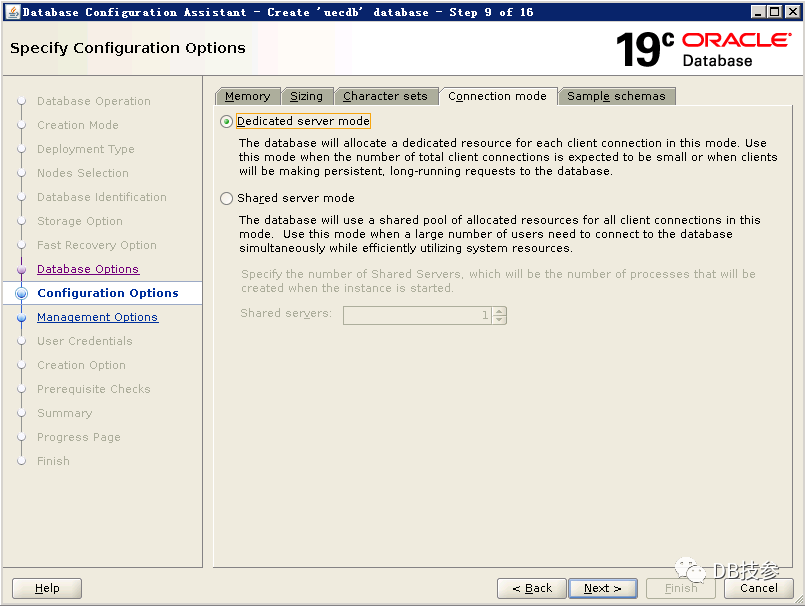Increase Shared servers with up arrow

[x=499, y=311]
